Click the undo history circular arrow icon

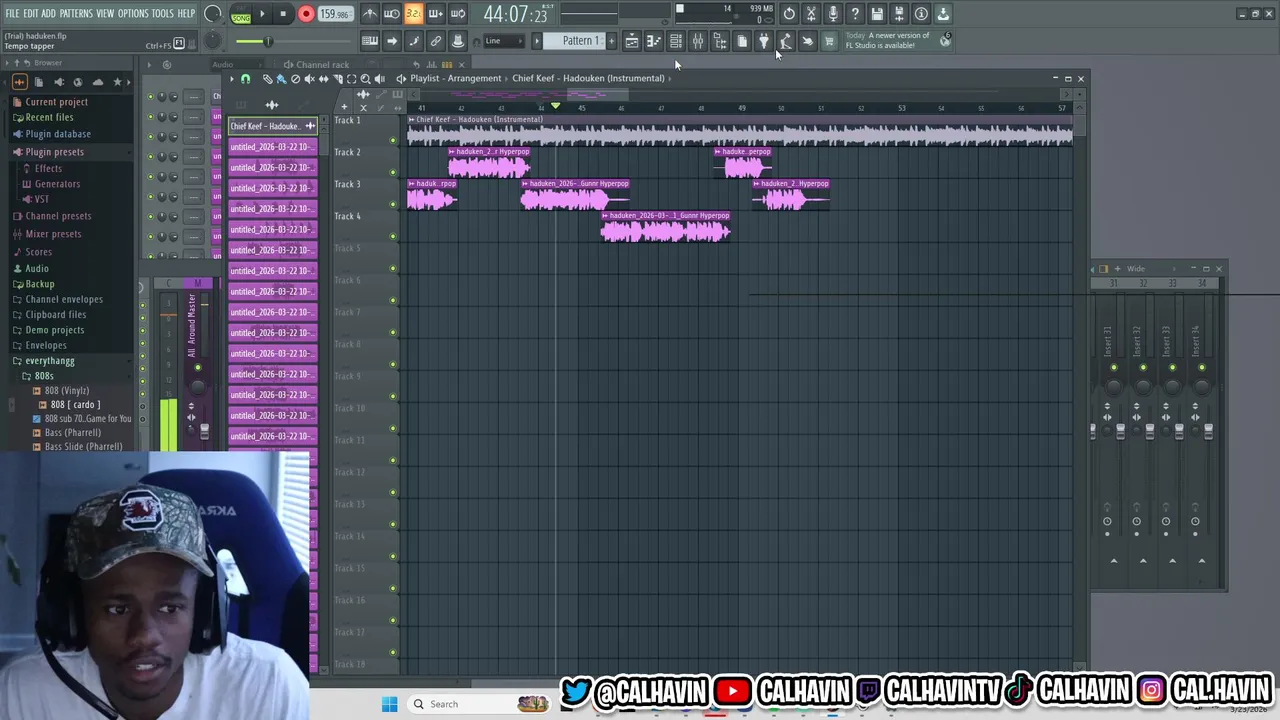tap(789, 14)
